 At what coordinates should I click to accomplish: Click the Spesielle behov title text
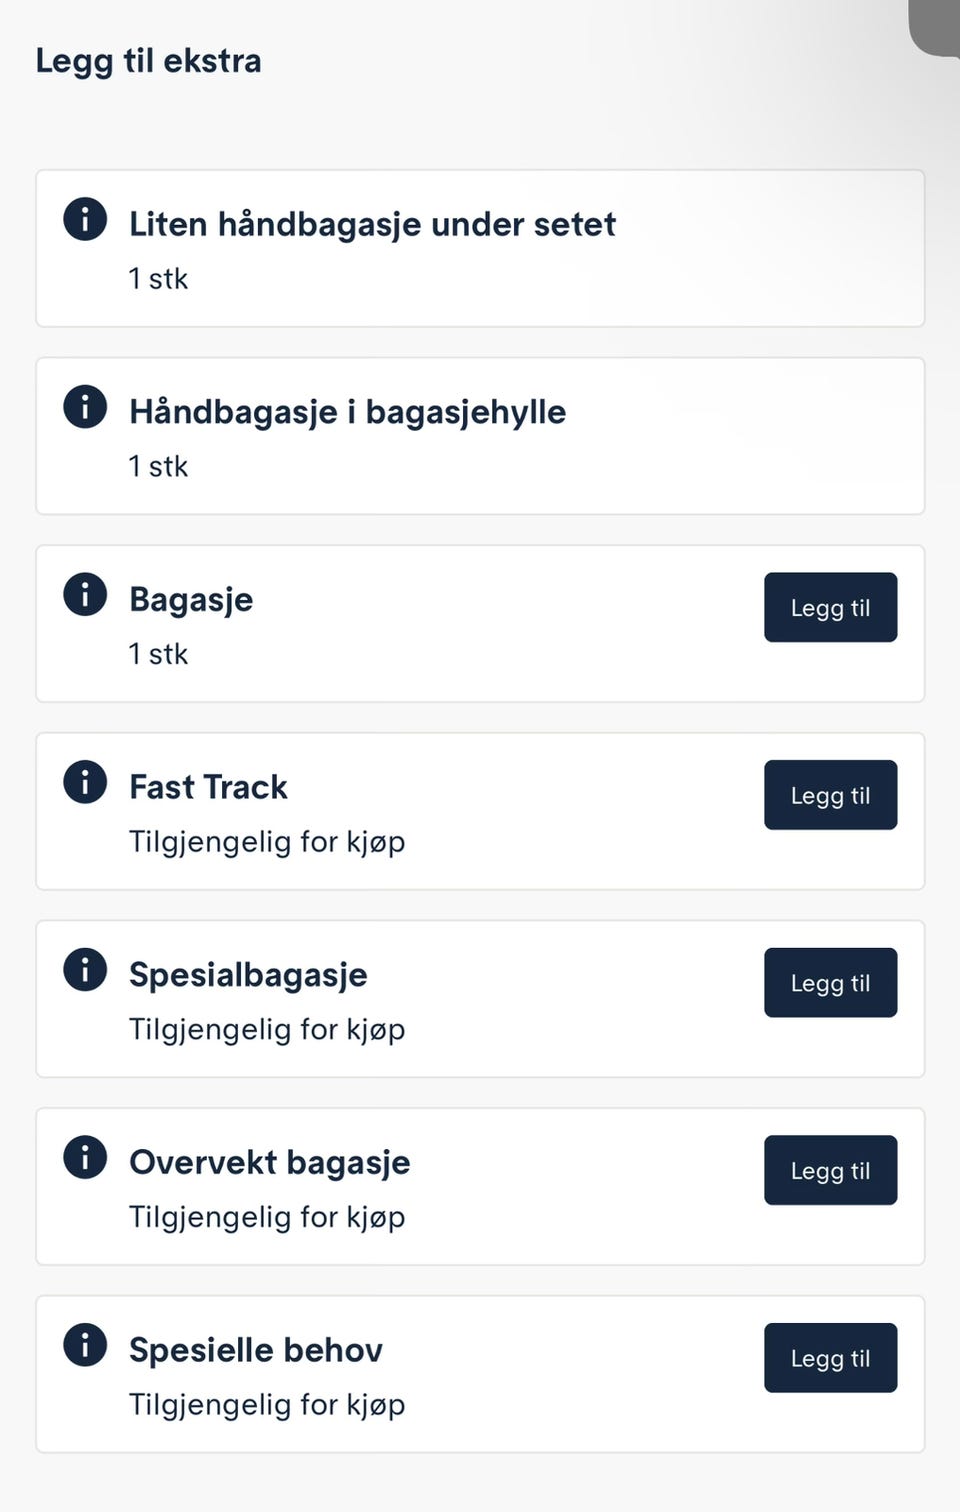256,1350
